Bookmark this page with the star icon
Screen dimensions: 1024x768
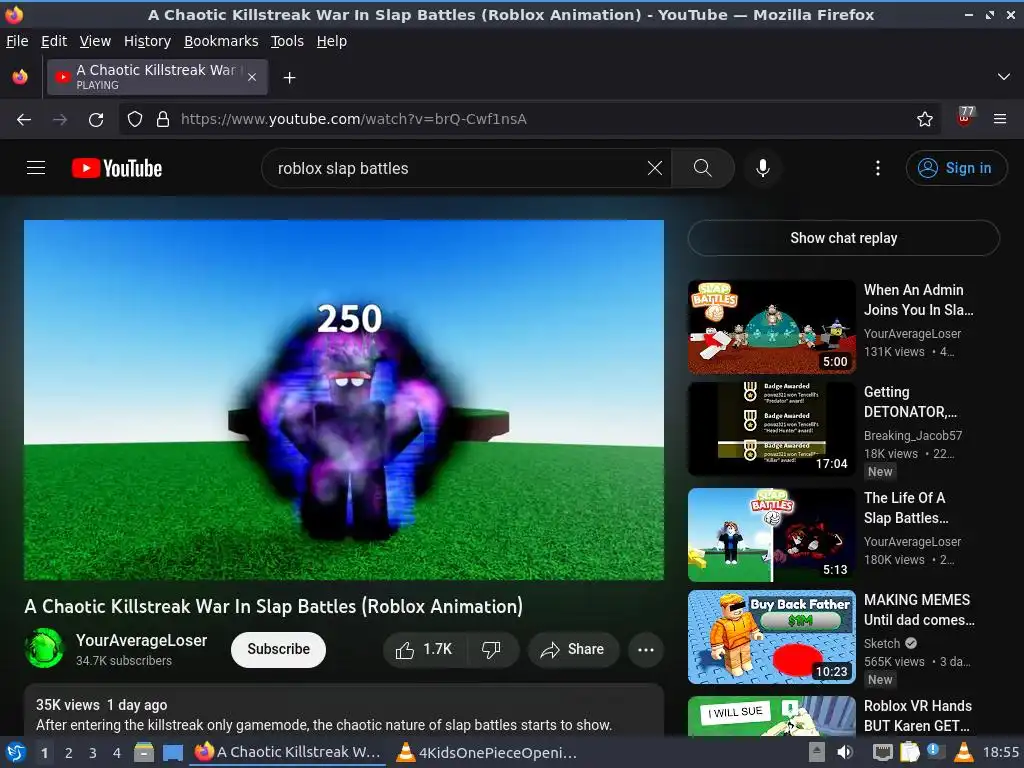coord(925,120)
